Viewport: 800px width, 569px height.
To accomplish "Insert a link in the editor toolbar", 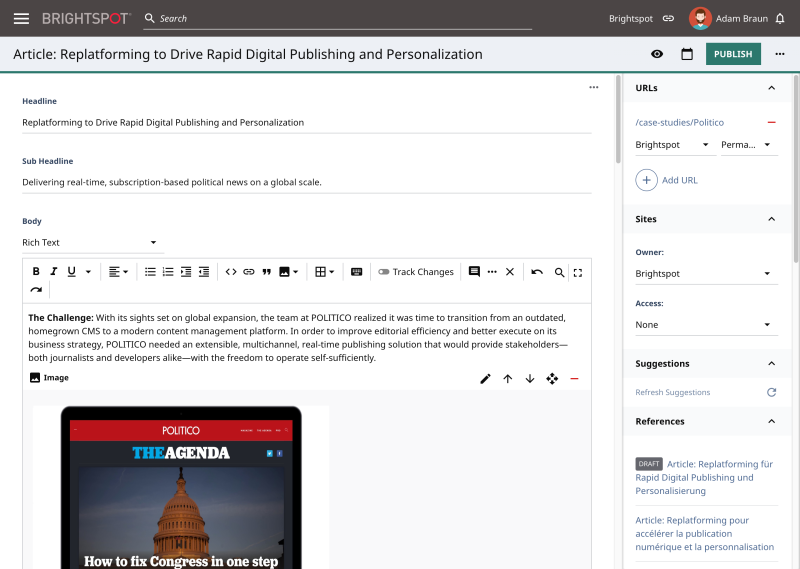I will point(248,272).
